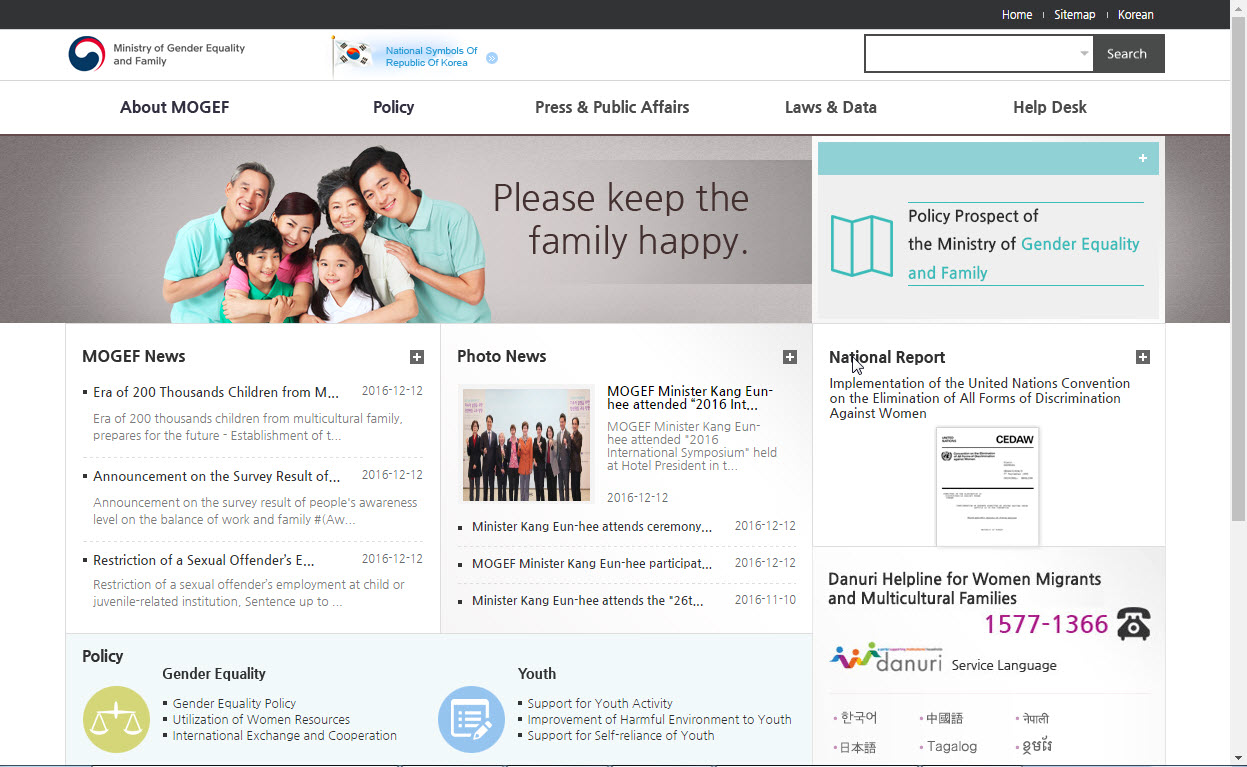Click inside the search input field
1247x767 pixels.
[970, 54]
